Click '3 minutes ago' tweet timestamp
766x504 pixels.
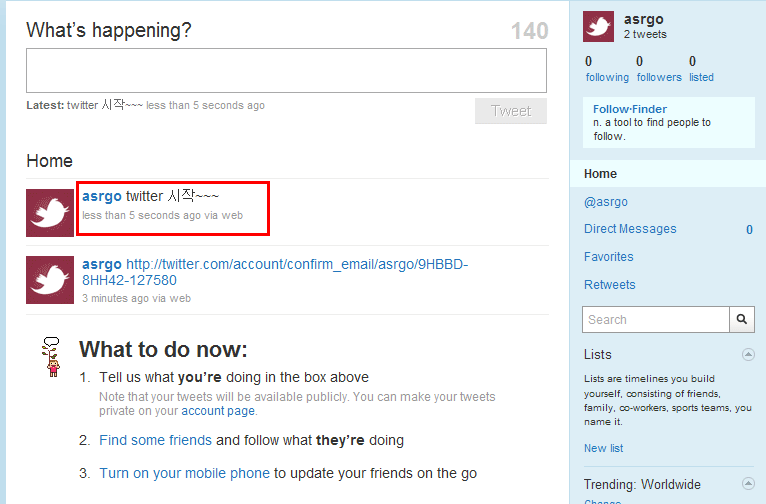(x=115, y=298)
